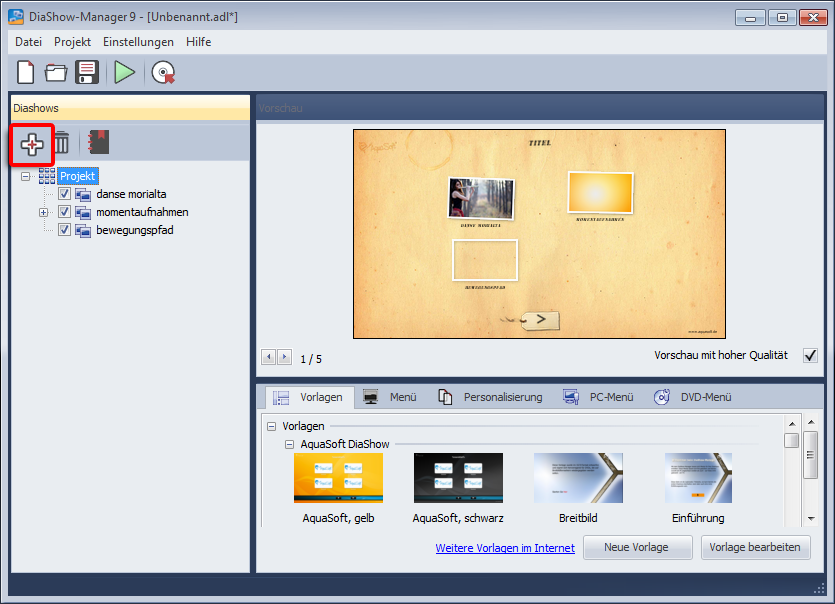This screenshot has height=604, width=835.
Task: Click the red book icon in Diashows panel
Action: (x=98, y=143)
